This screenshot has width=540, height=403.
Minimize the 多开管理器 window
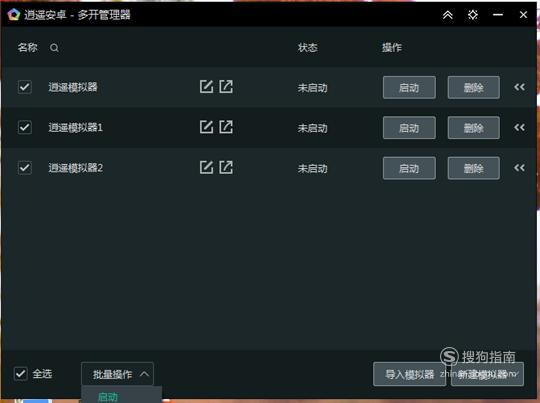tap(498, 15)
